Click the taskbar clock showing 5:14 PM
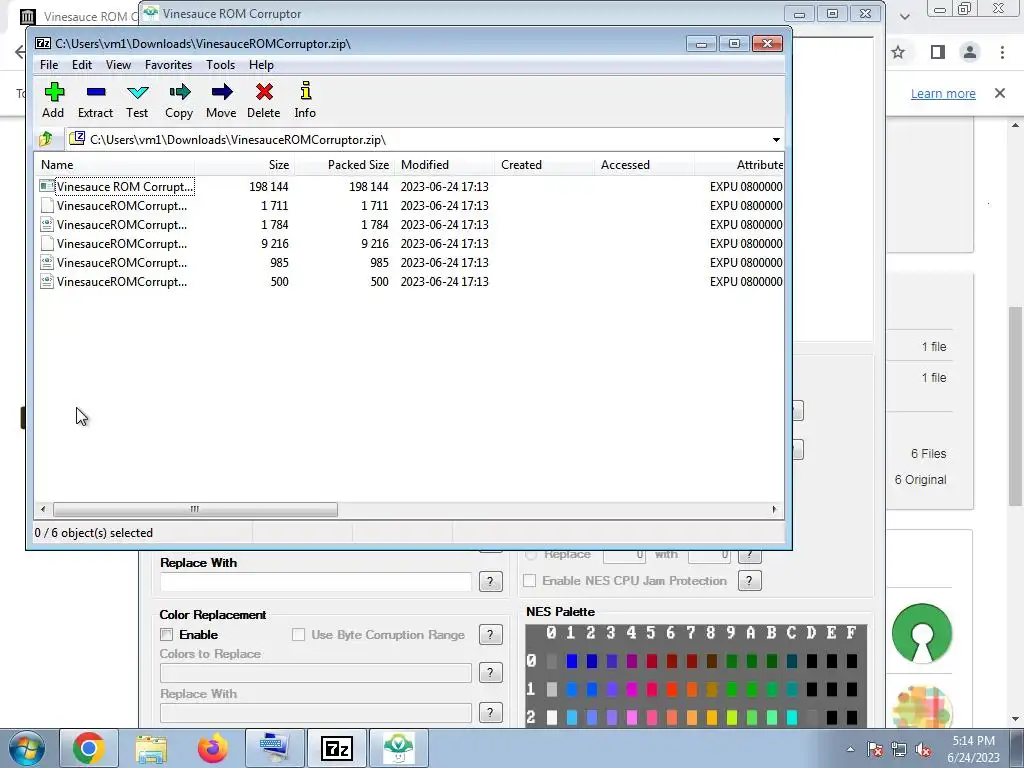Viewport: 1024px width, 768px height. click(973, 749)
